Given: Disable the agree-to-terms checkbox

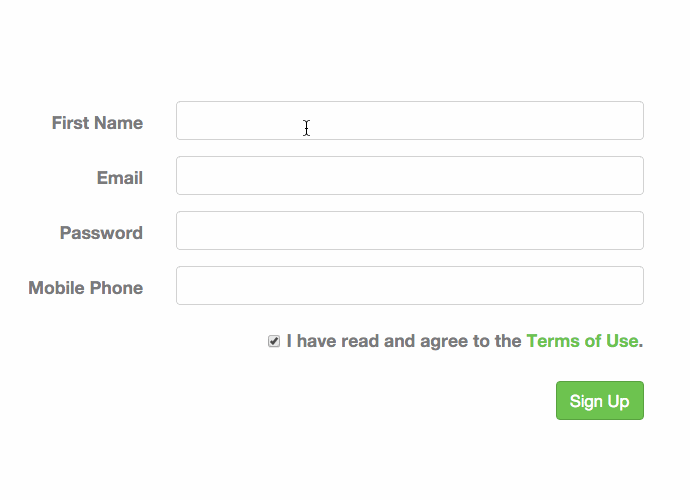Looking at the screenshot, I should pos(274,342).
